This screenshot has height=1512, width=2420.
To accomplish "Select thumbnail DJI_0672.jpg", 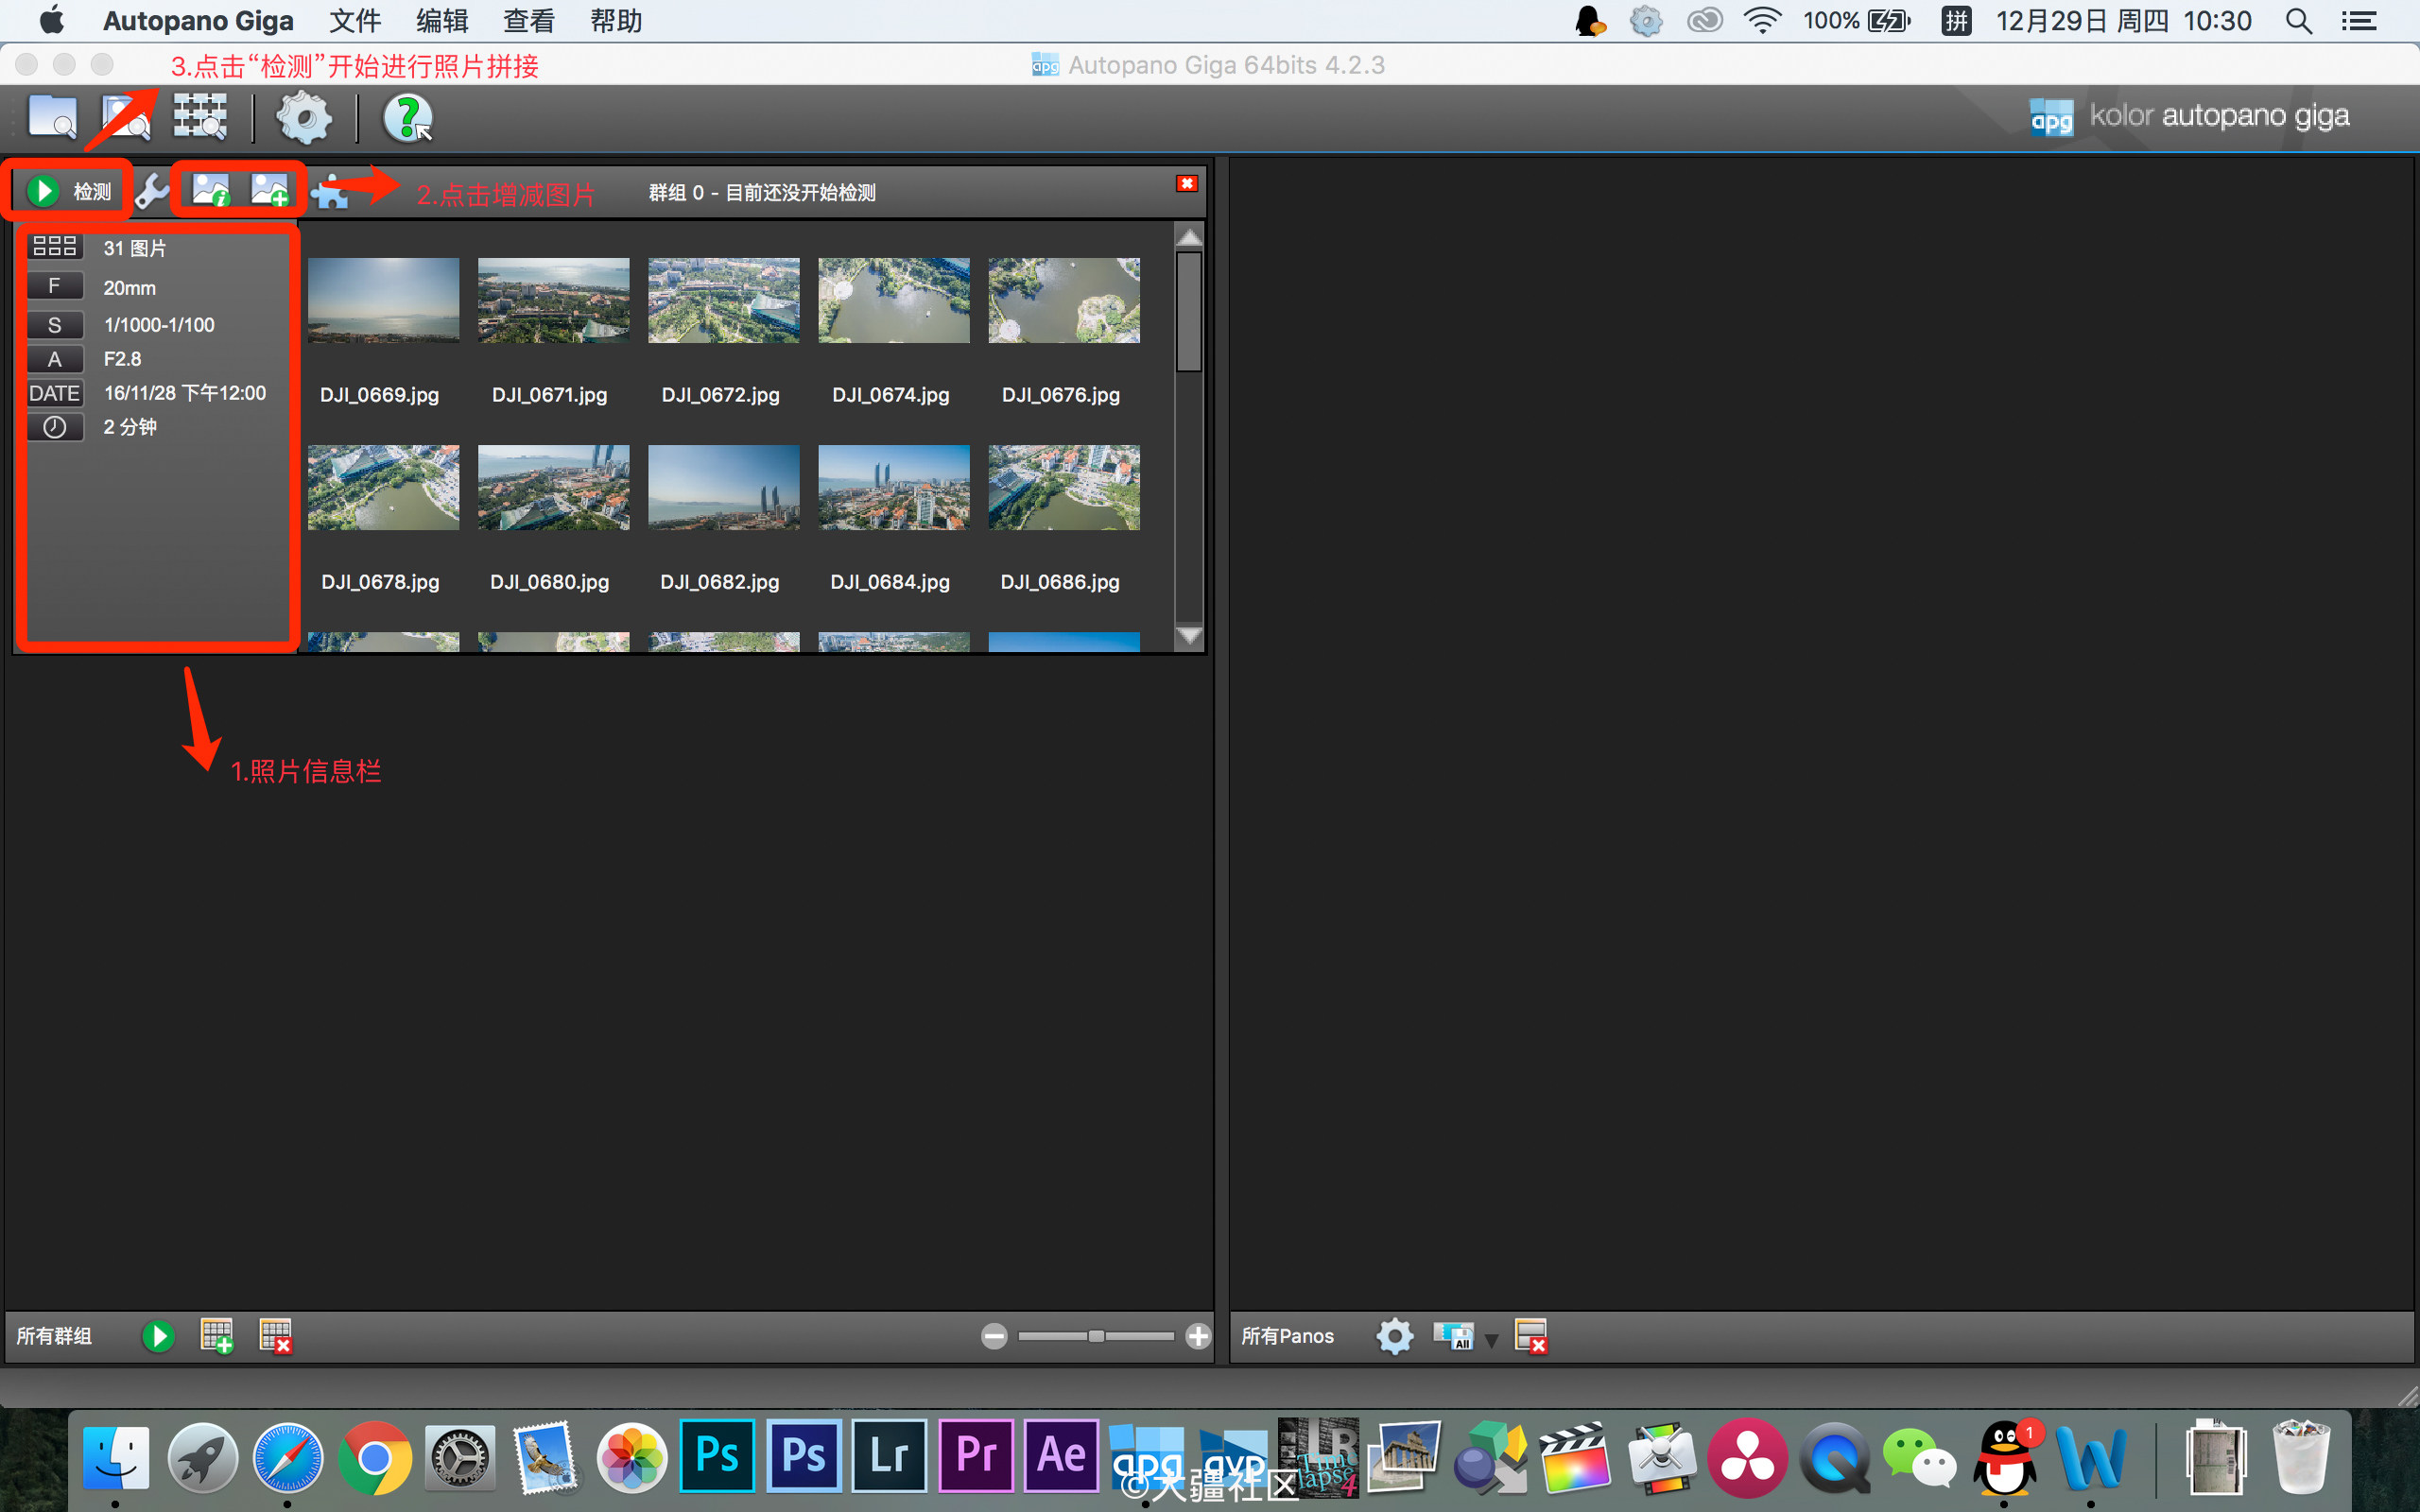I will [723, 300].
